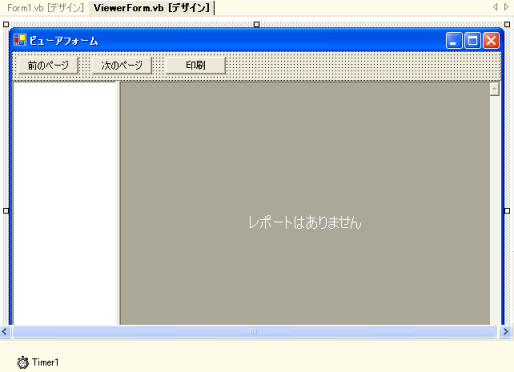
Task: Click the viewer's vertical scroll up arrow
Action: 494,89
